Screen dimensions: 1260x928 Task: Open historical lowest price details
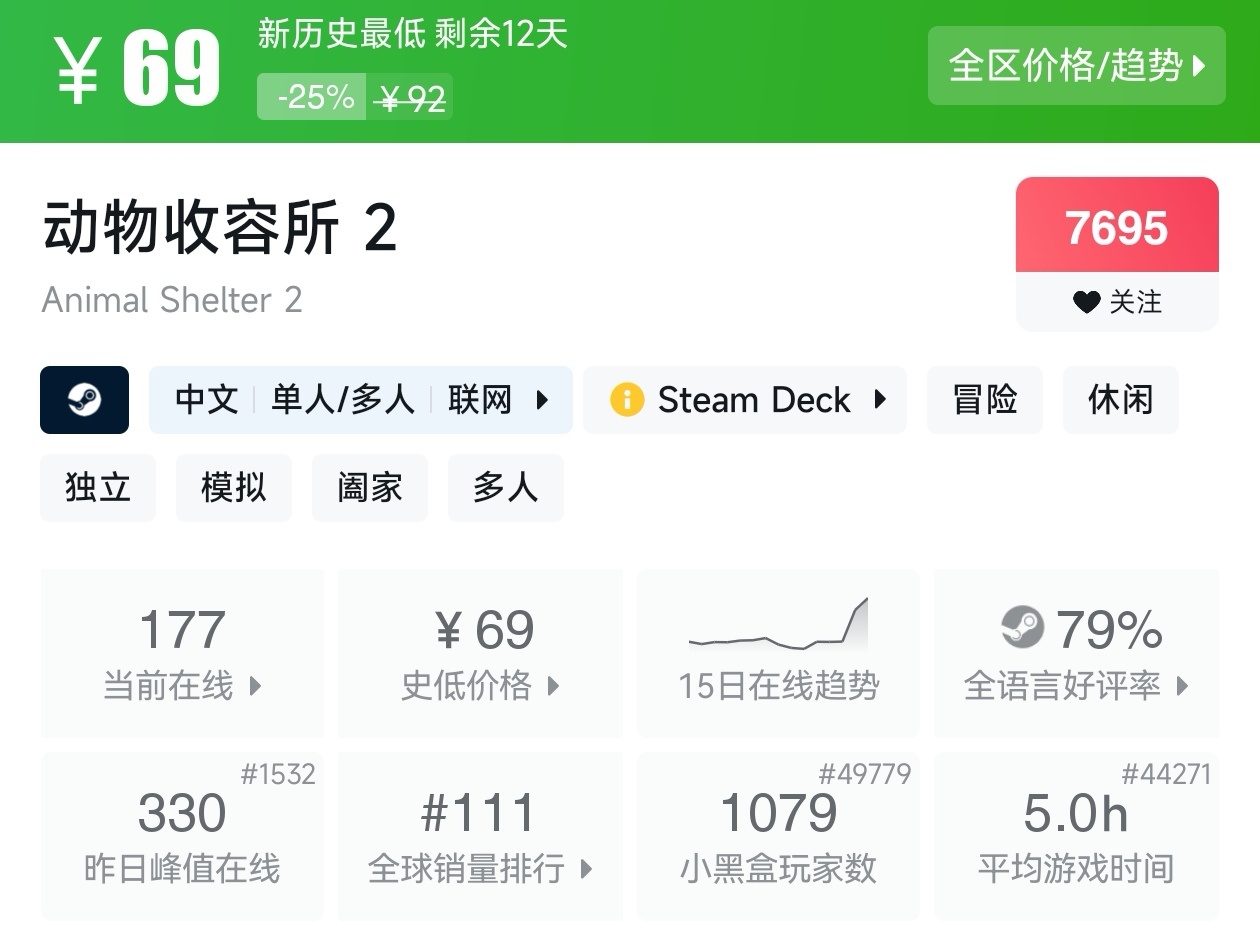[480, 652]
